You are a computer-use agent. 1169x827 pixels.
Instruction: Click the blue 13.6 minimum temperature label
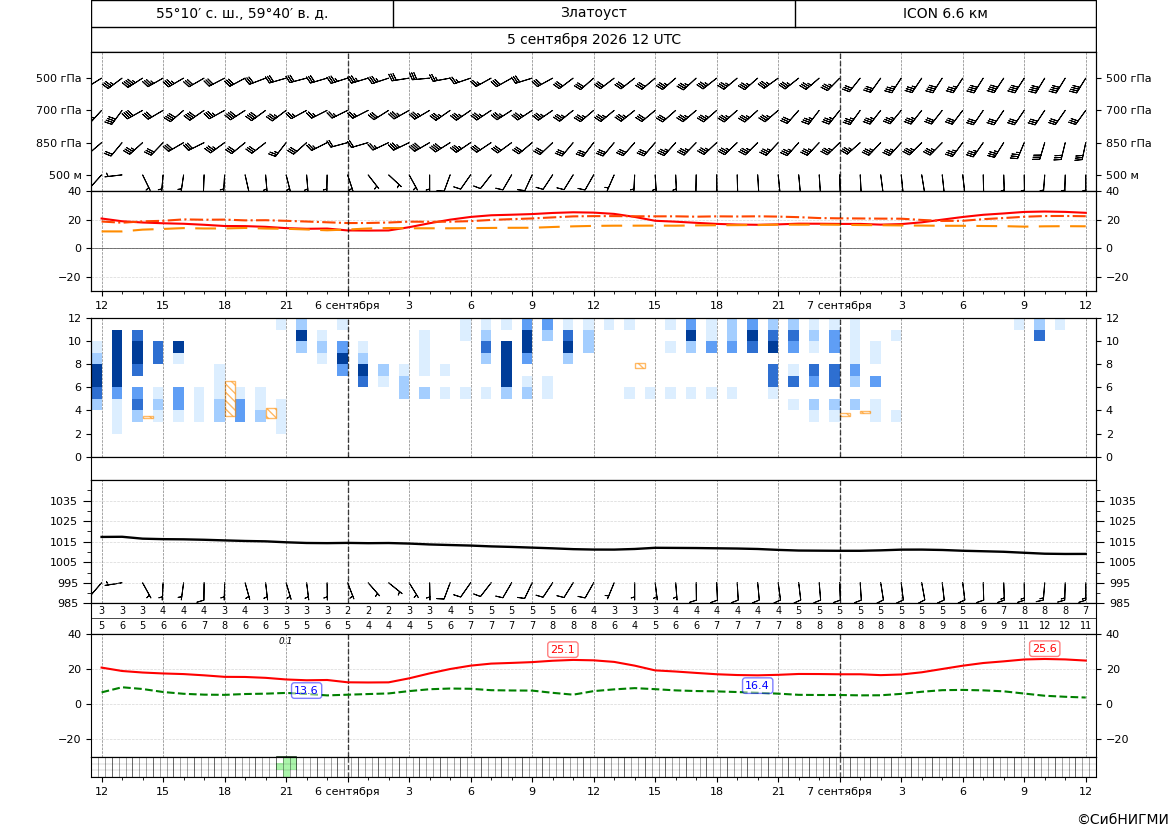(306, 690)
